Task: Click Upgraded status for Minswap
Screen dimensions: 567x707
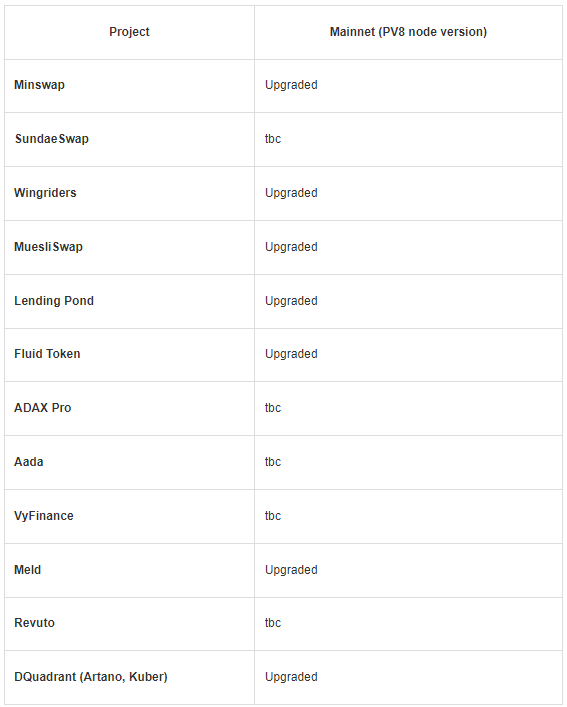Action: 291,85
